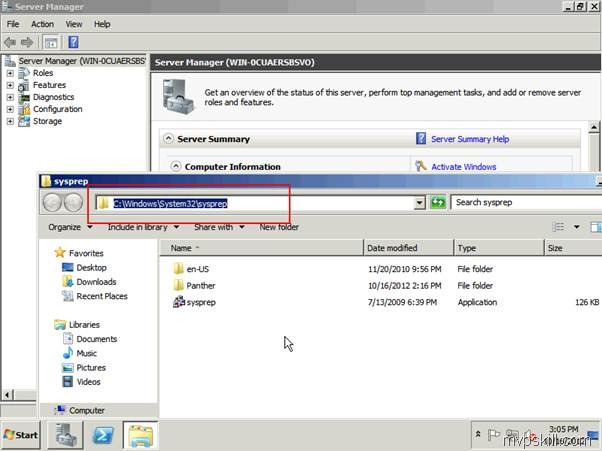Viewport: 602px width, 451px height.
Task: Open the Organize dropdown menu
Action: [x=70, y=227]
